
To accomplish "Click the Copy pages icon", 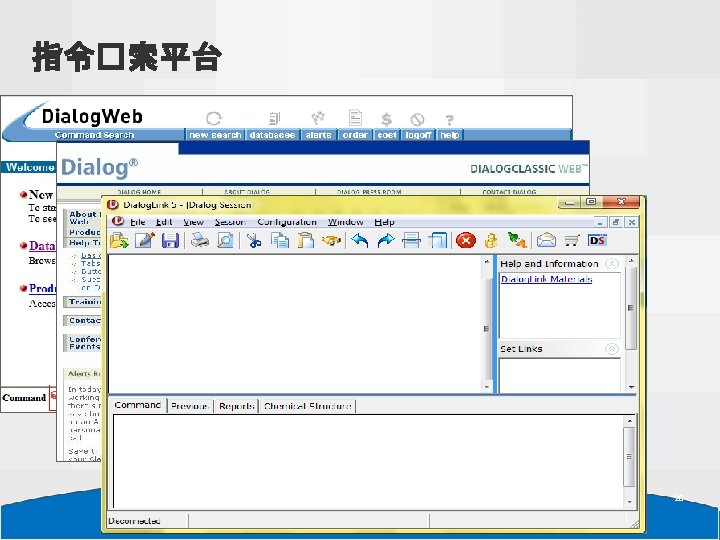I will (280, 241).
